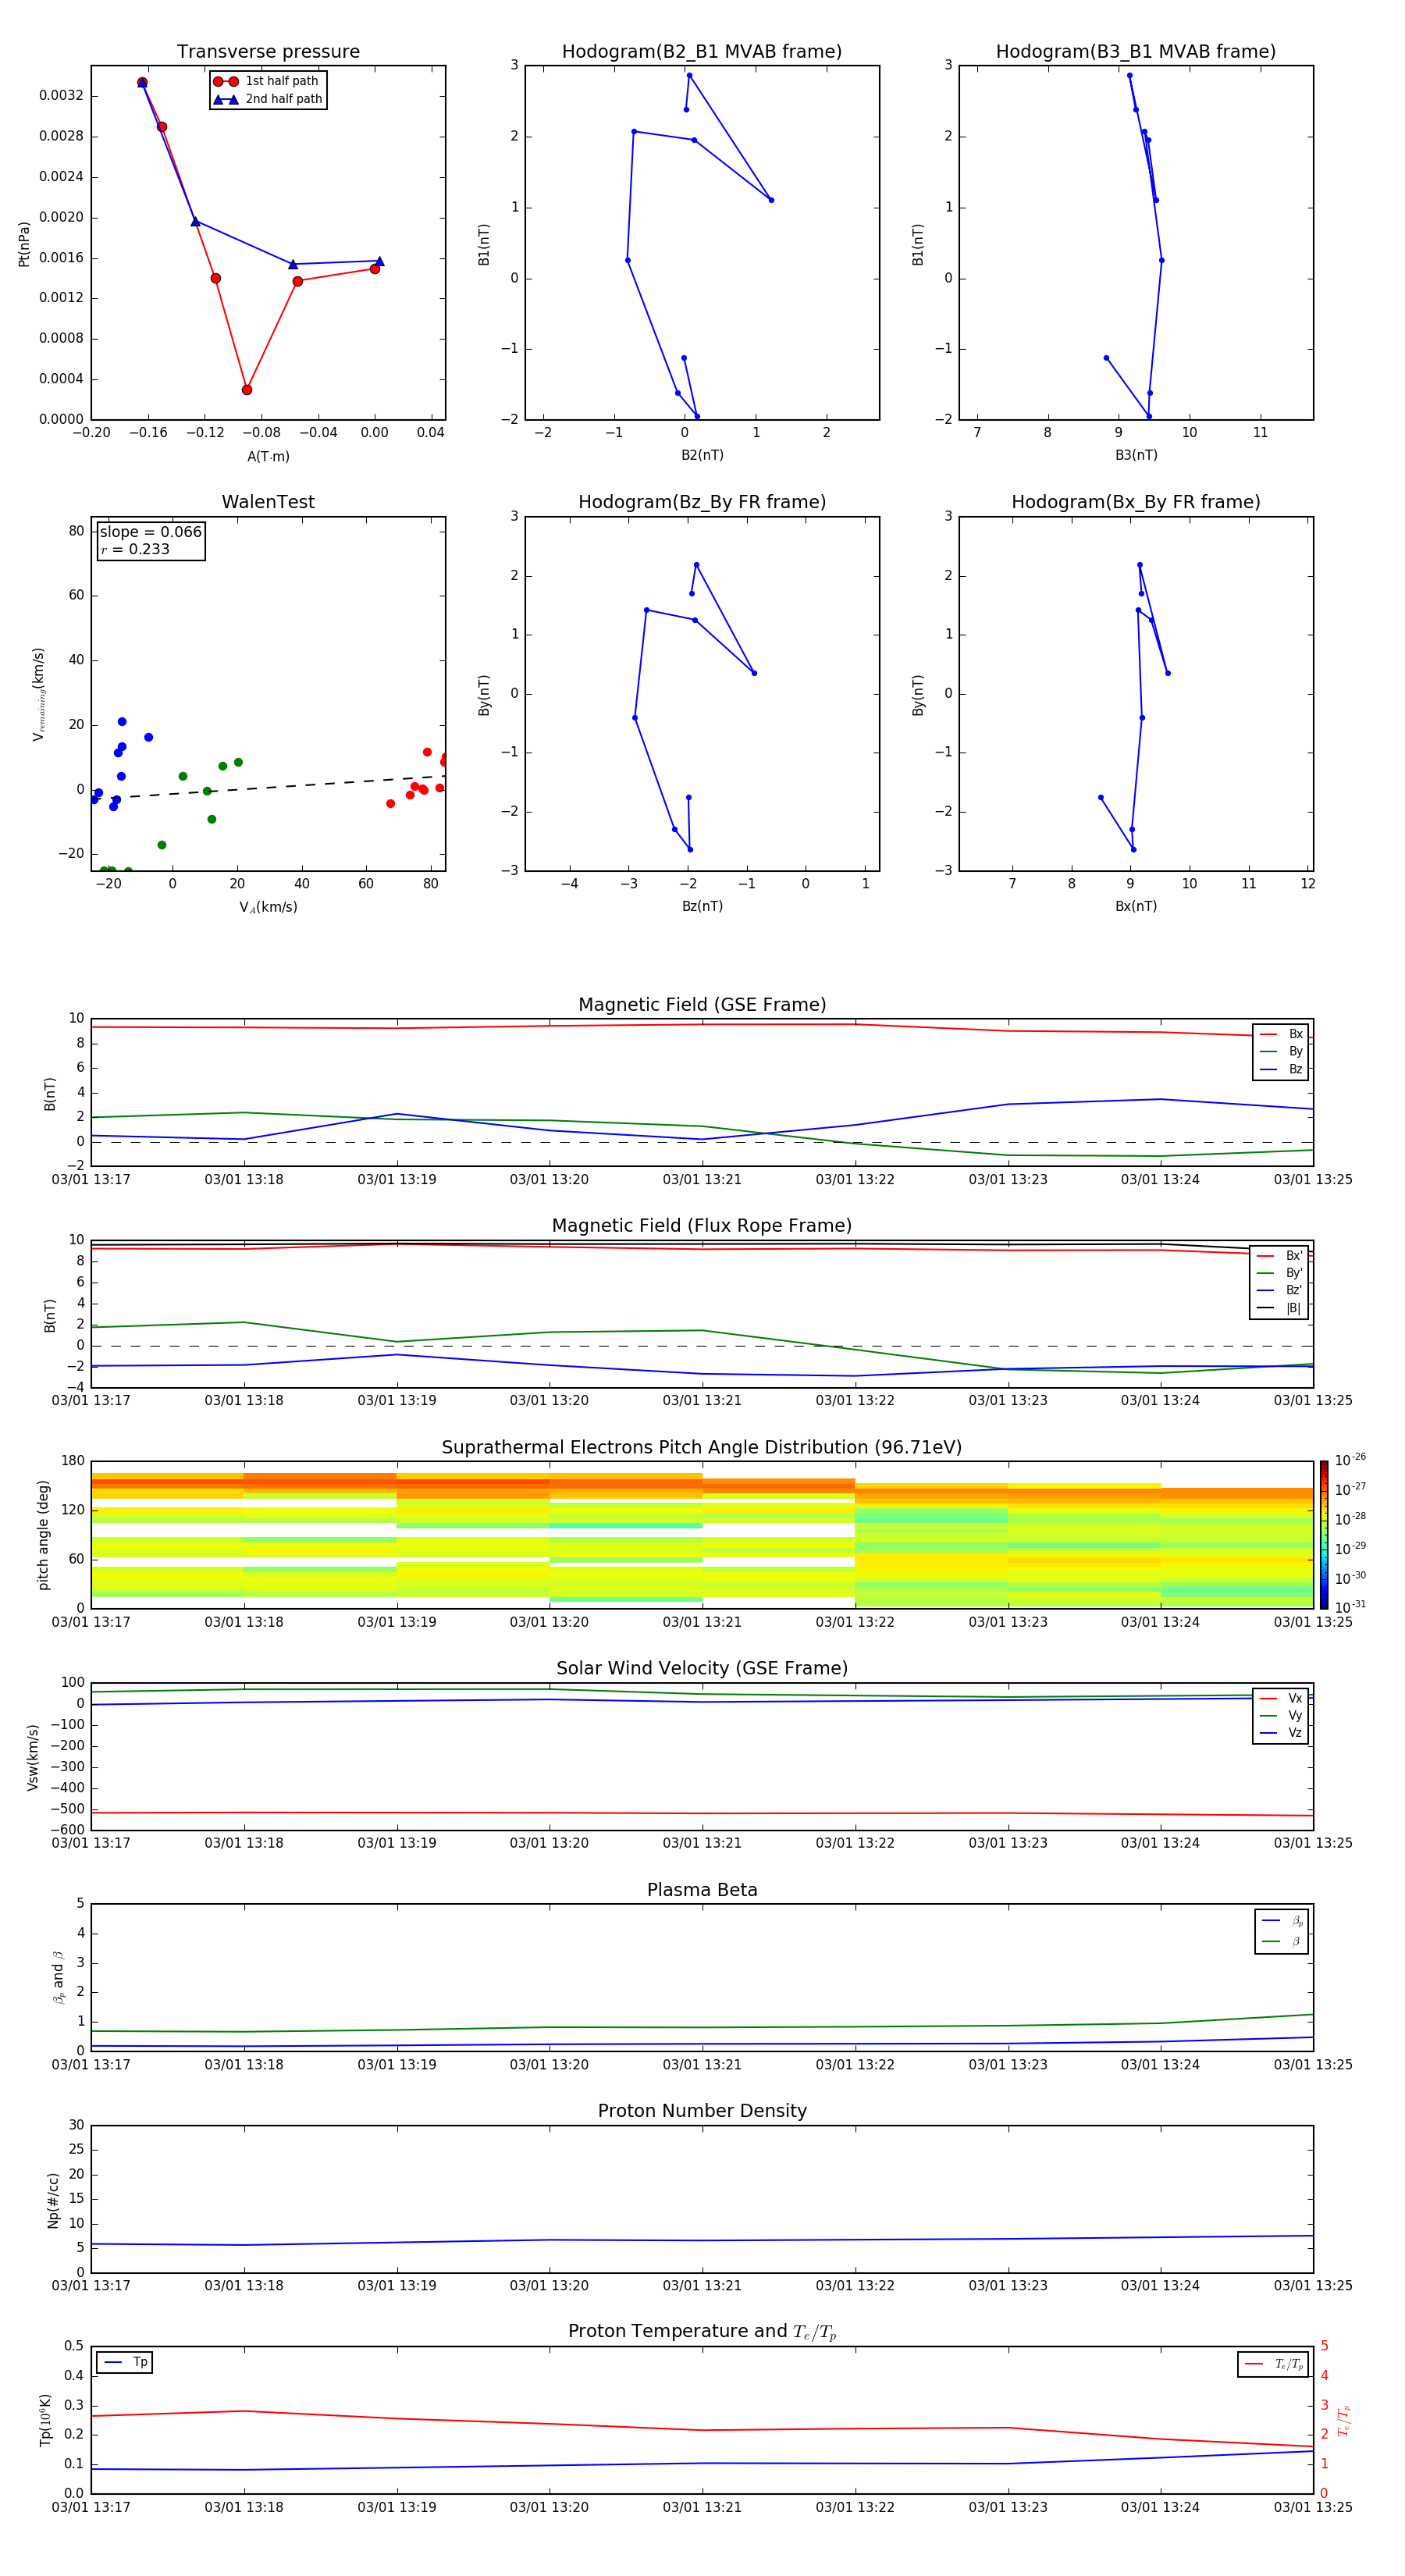Select the 'Vx' velocity legend entry
The image size is (1405, 2576).
tap(1281, 1698)
